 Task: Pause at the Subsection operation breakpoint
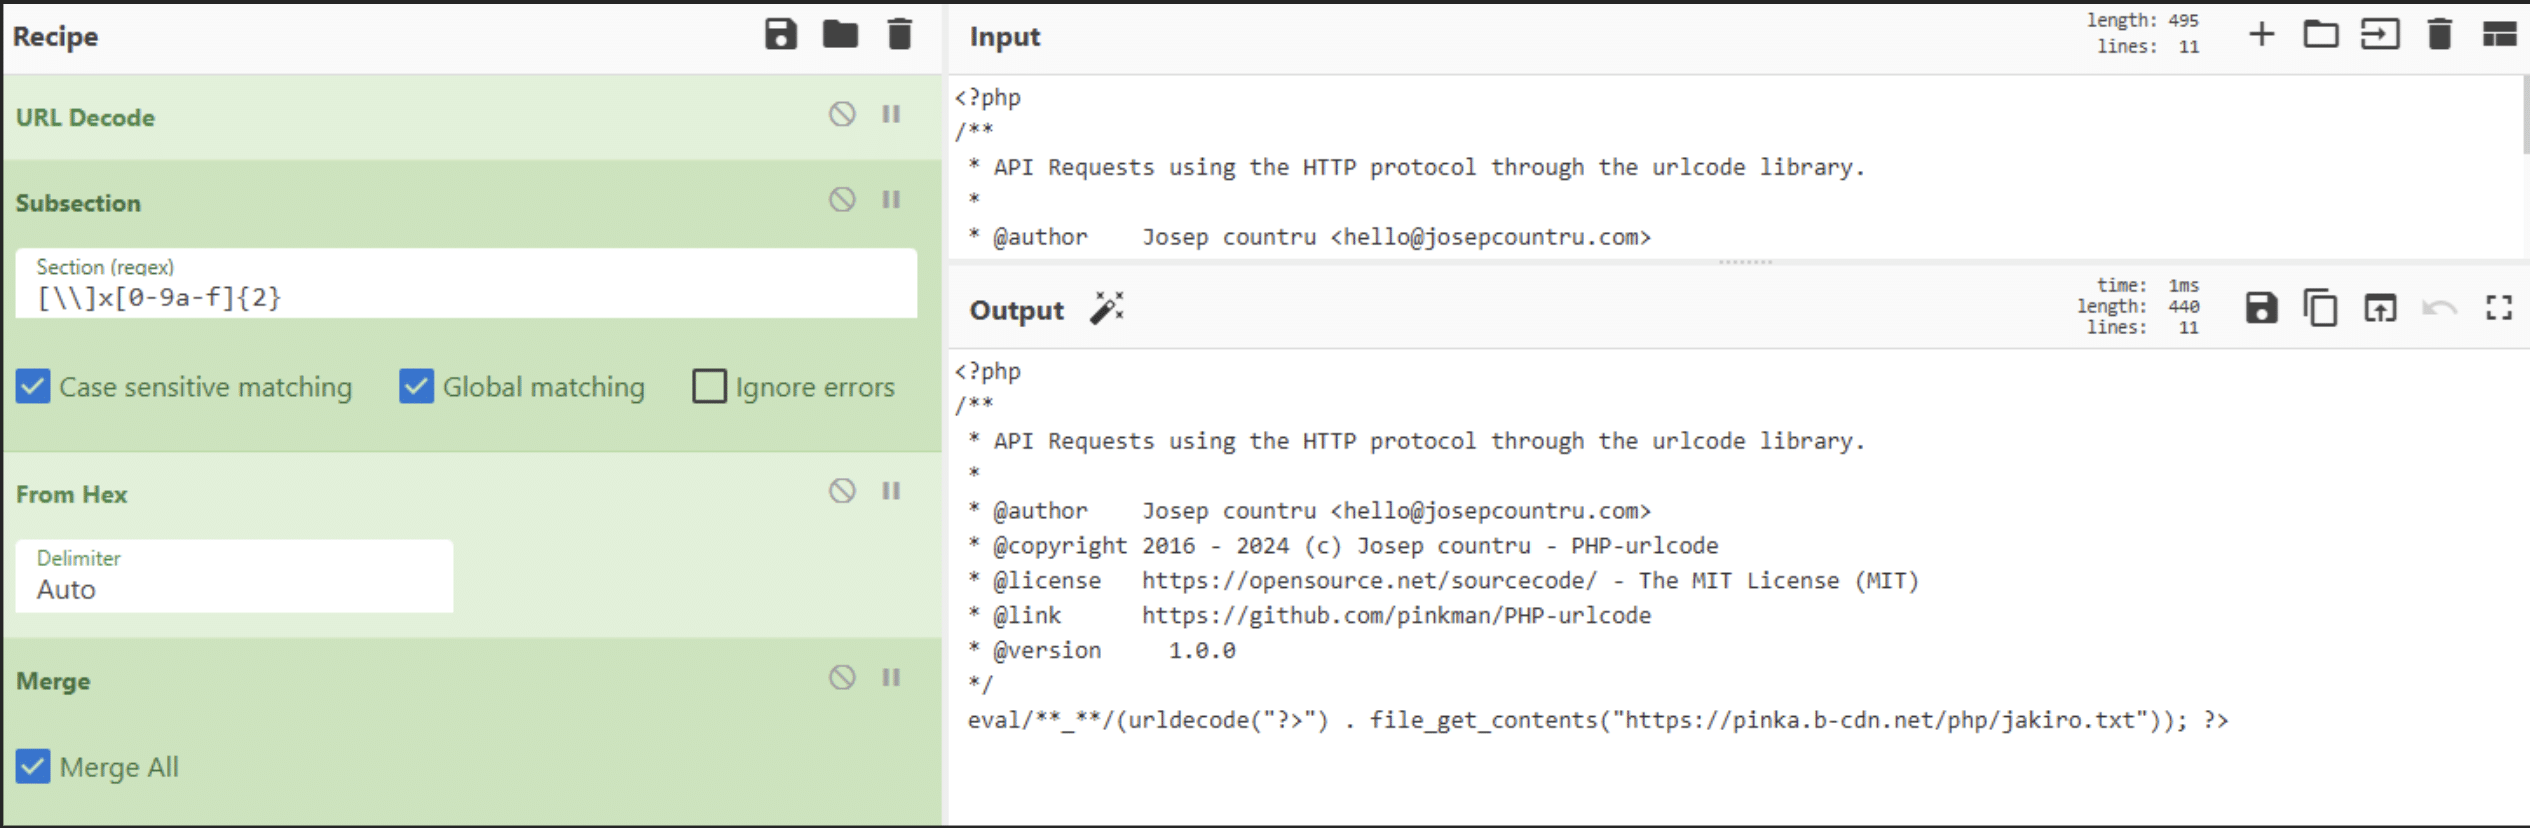(x=891, y=200)
